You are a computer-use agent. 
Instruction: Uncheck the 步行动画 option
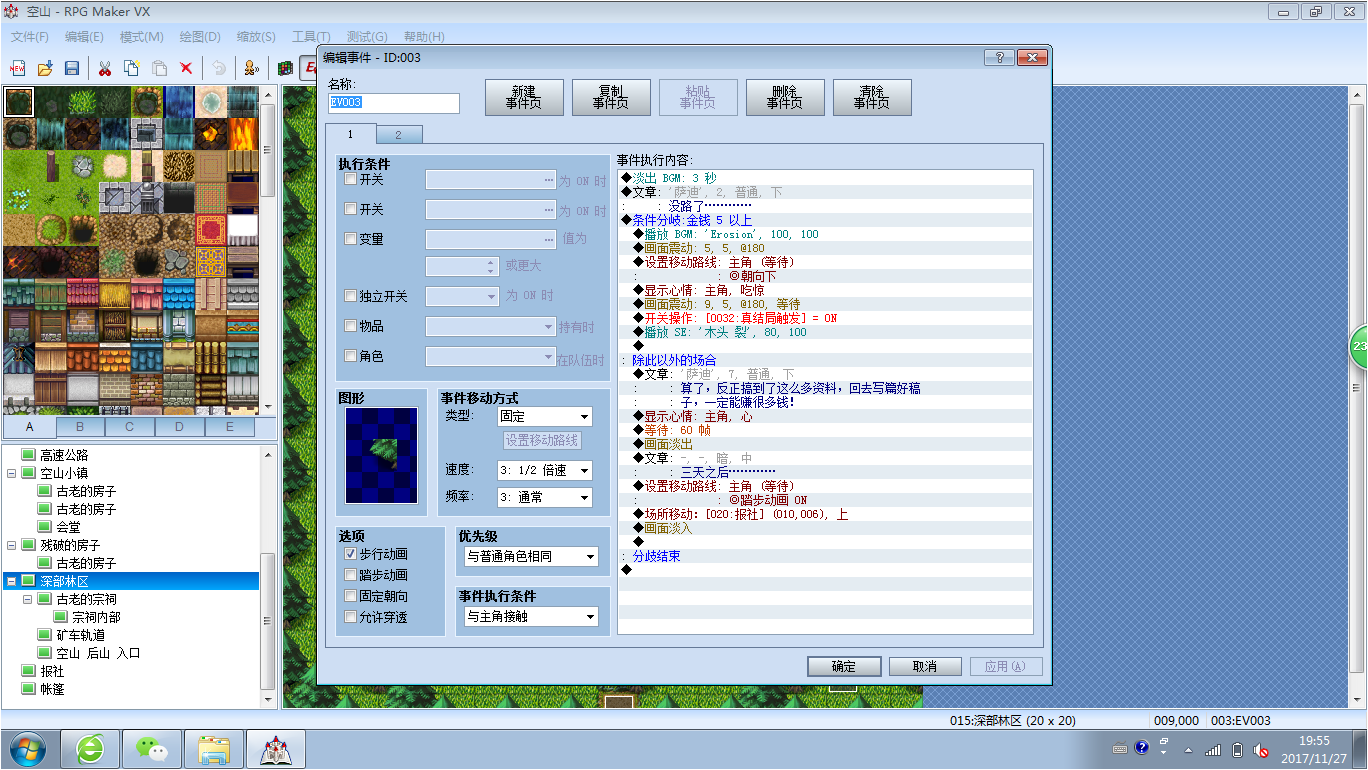[x=350, y=553]
